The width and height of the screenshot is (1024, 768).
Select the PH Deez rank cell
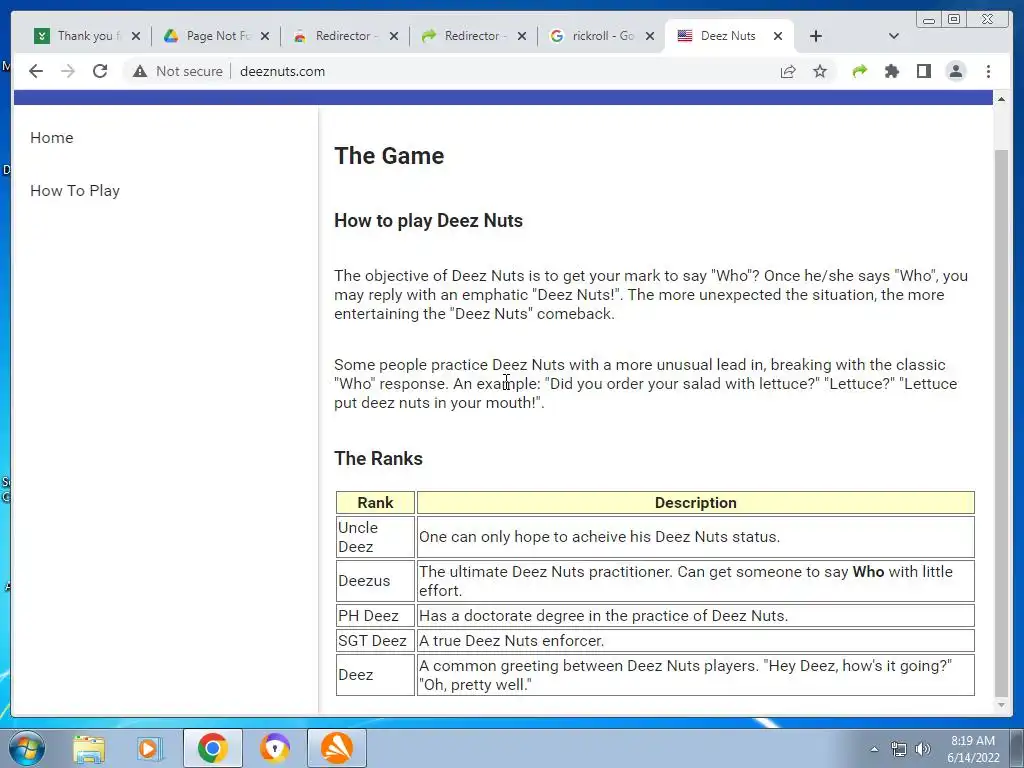click(x=376, y=616)
